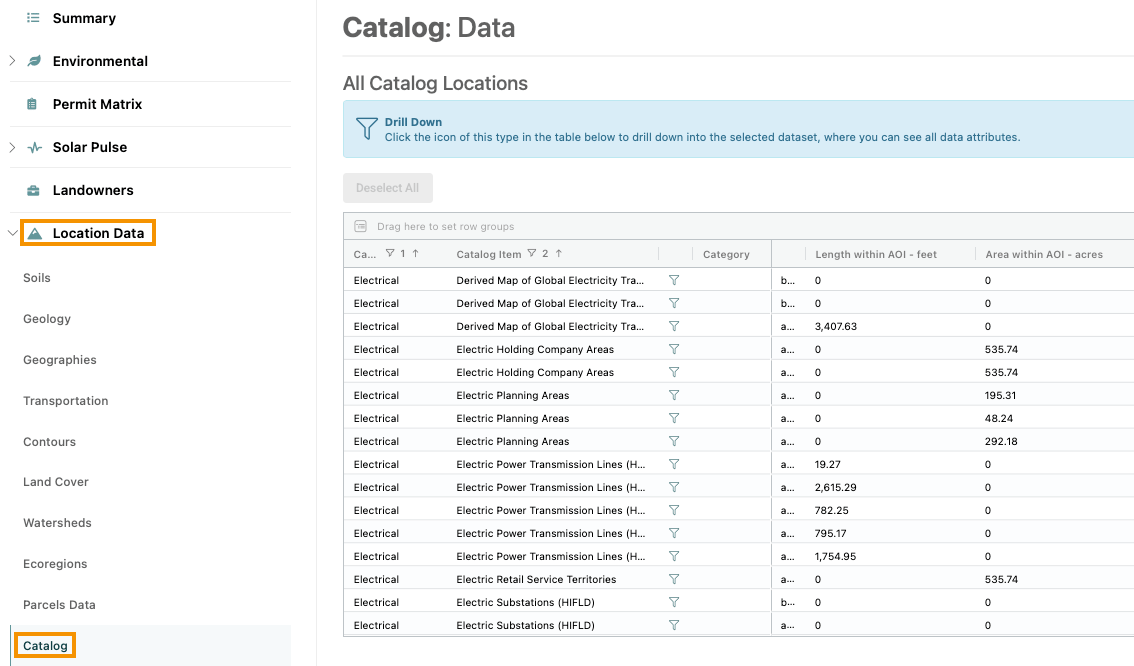Click the Solar Pulse waveform icon

click(34, 148)
